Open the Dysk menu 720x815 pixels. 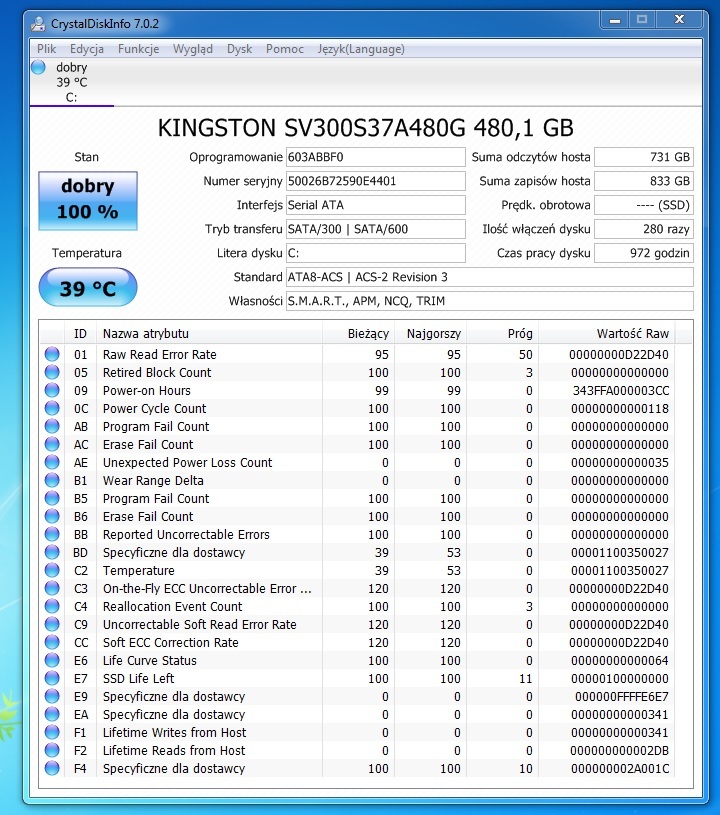click(x=239, y=49)
